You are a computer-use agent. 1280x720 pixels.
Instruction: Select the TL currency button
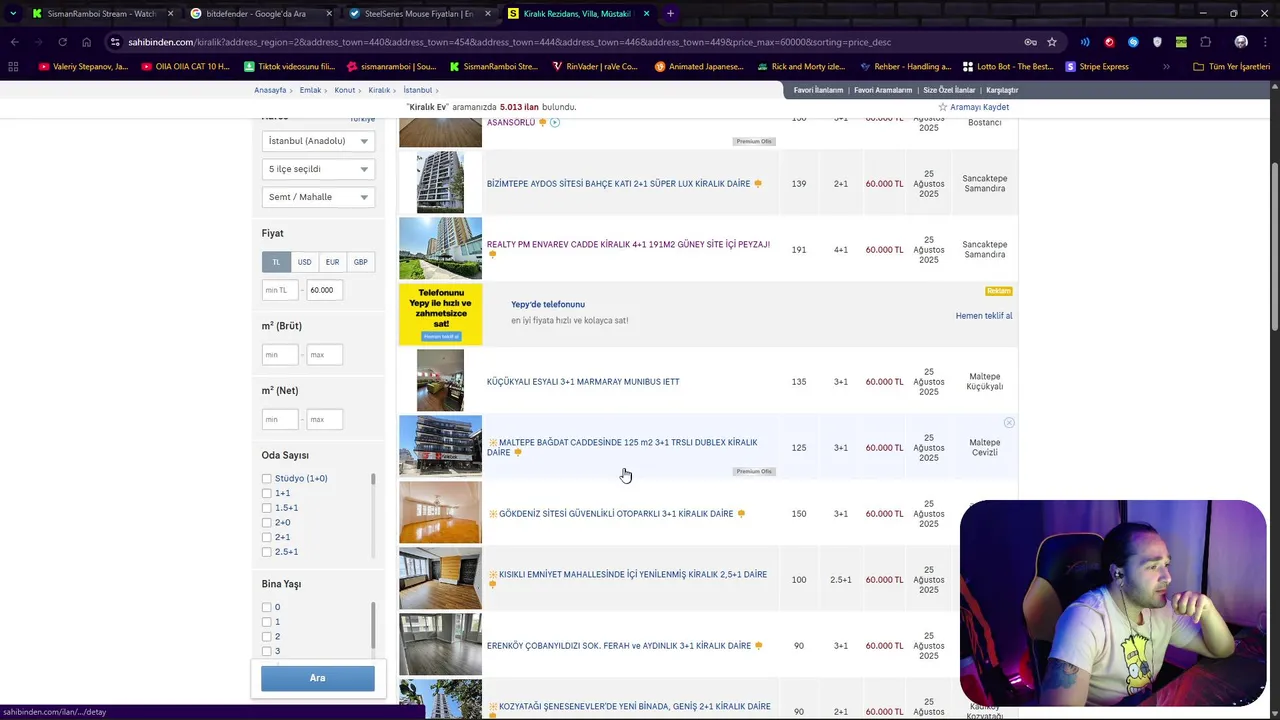coord(276,262)
